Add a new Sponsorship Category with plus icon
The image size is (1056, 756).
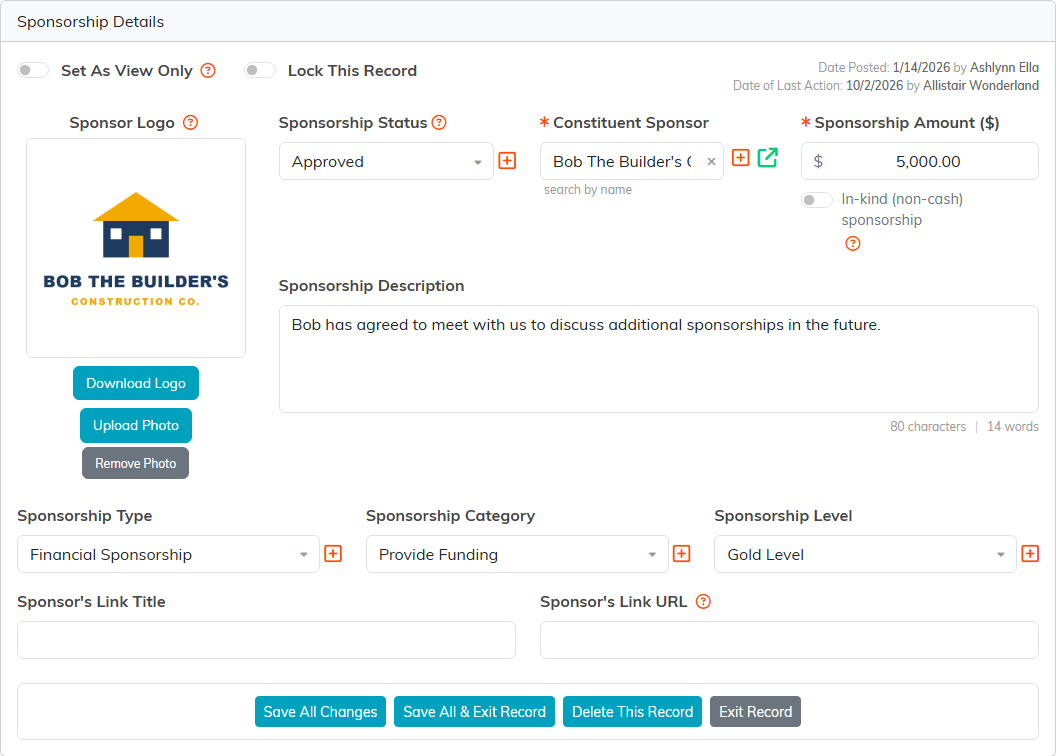(682, 554)
